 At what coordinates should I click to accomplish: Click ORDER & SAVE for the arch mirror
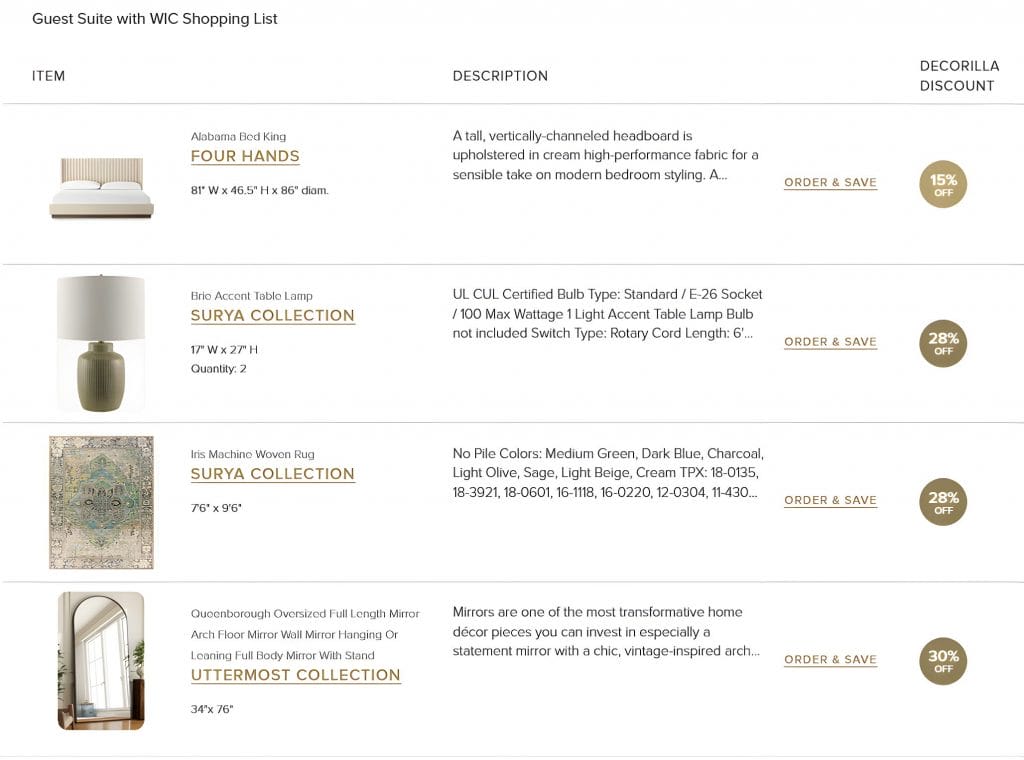830,659
